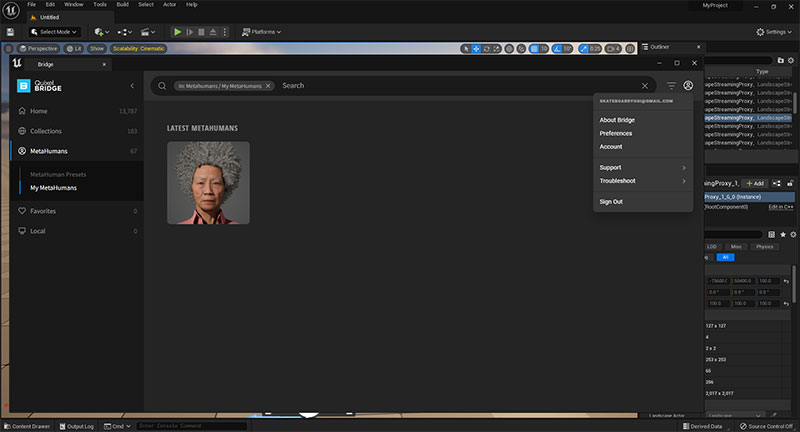Choose Sign Out from the menu
Image resolution: width=800 pixels, height=432 pixels.
611,201
